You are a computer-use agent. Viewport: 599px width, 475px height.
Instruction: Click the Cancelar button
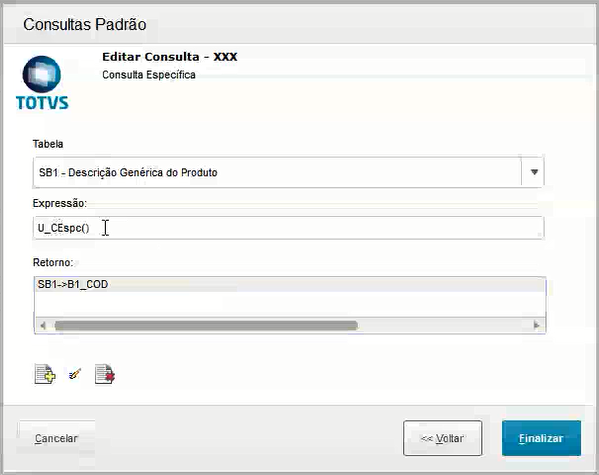pyautogui.click(x=56, y=438)
